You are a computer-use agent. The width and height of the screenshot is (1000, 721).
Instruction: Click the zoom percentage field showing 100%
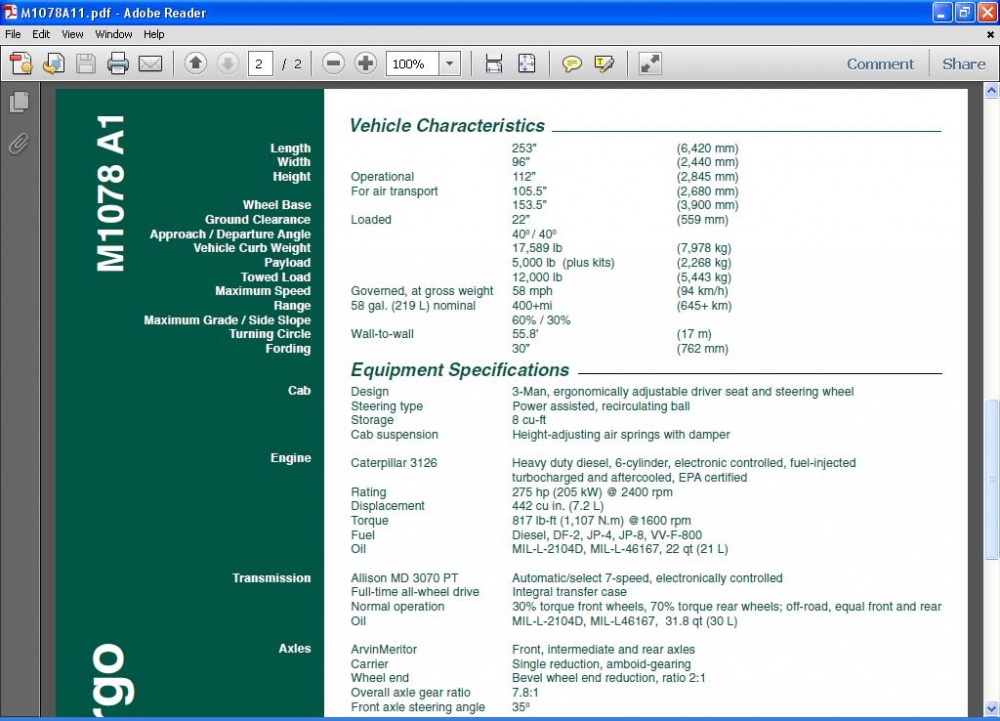(x=412, y=64)
